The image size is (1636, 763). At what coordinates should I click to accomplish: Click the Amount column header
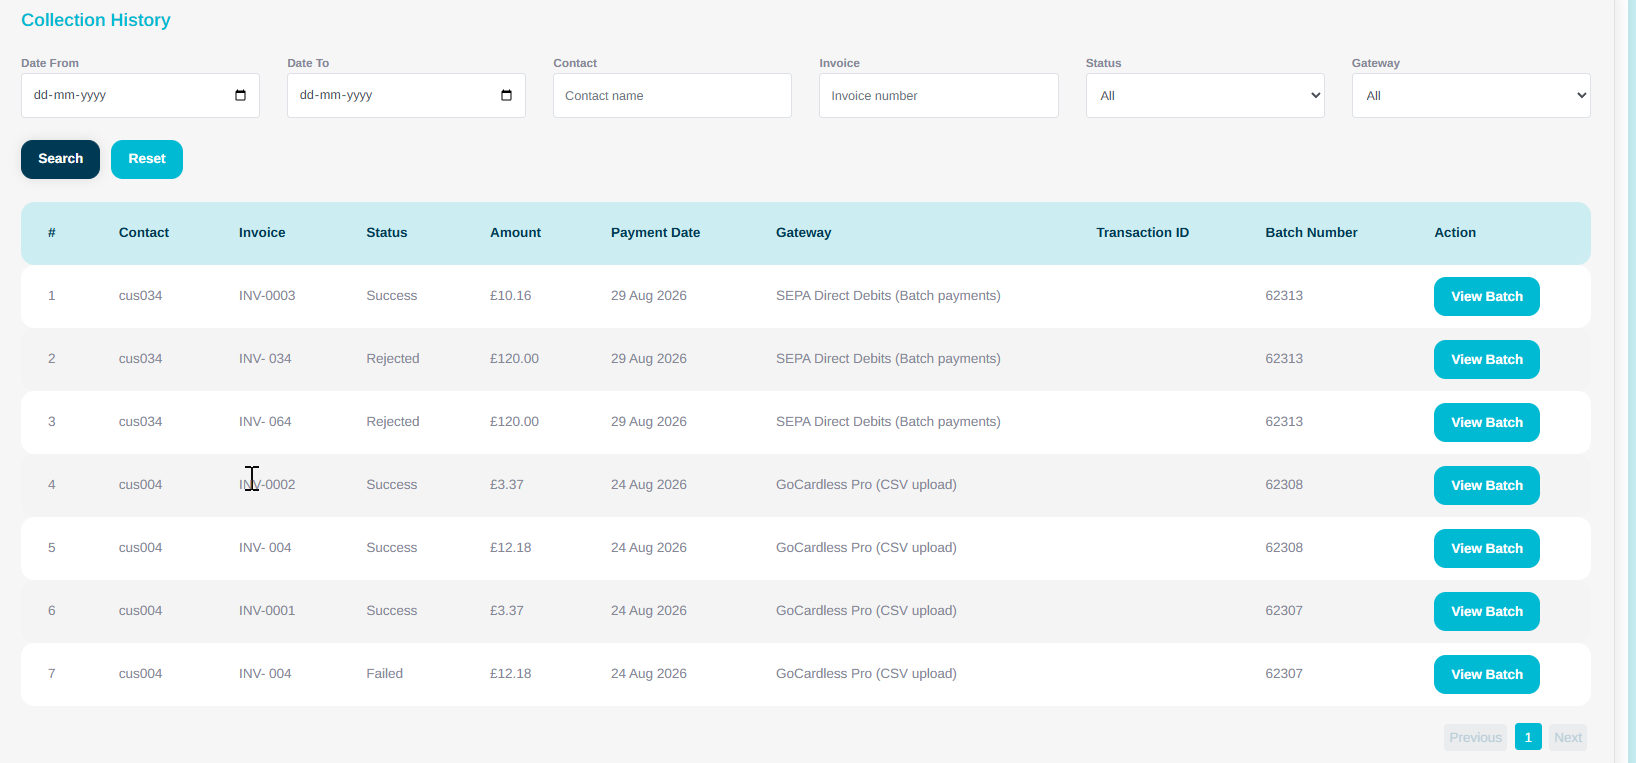[x=515, y=232]
